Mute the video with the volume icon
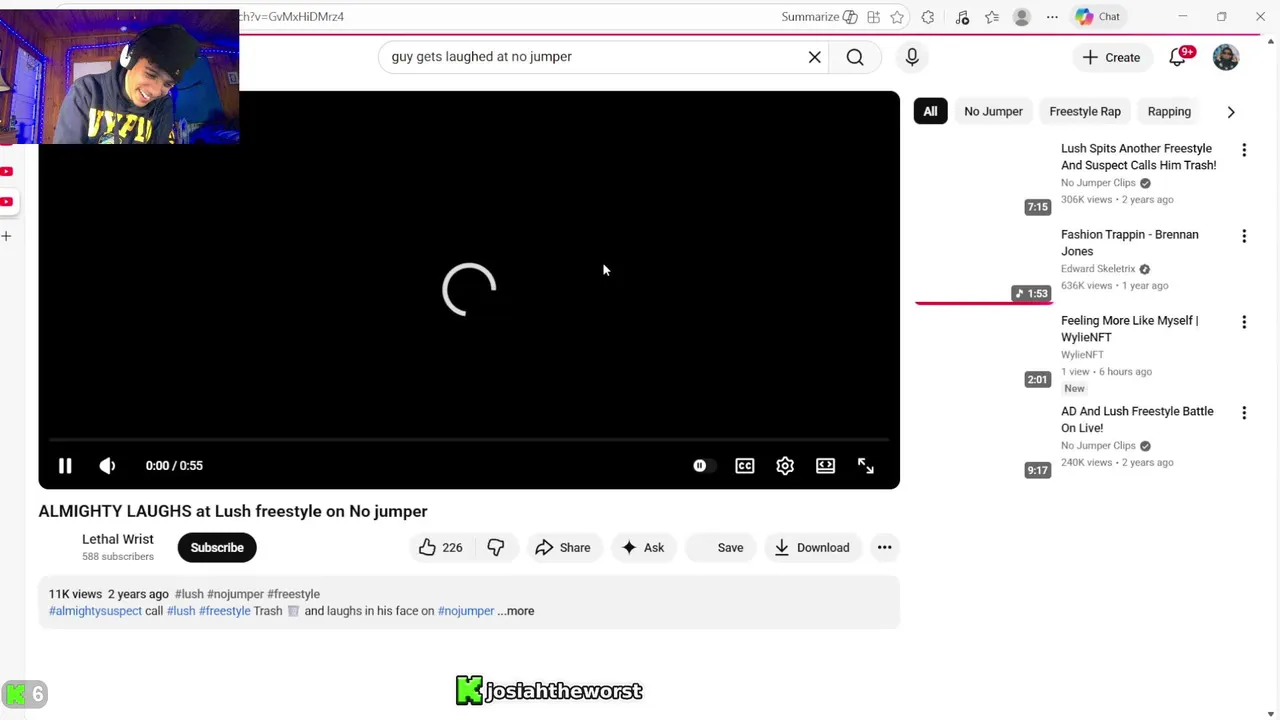 point(107,466)
